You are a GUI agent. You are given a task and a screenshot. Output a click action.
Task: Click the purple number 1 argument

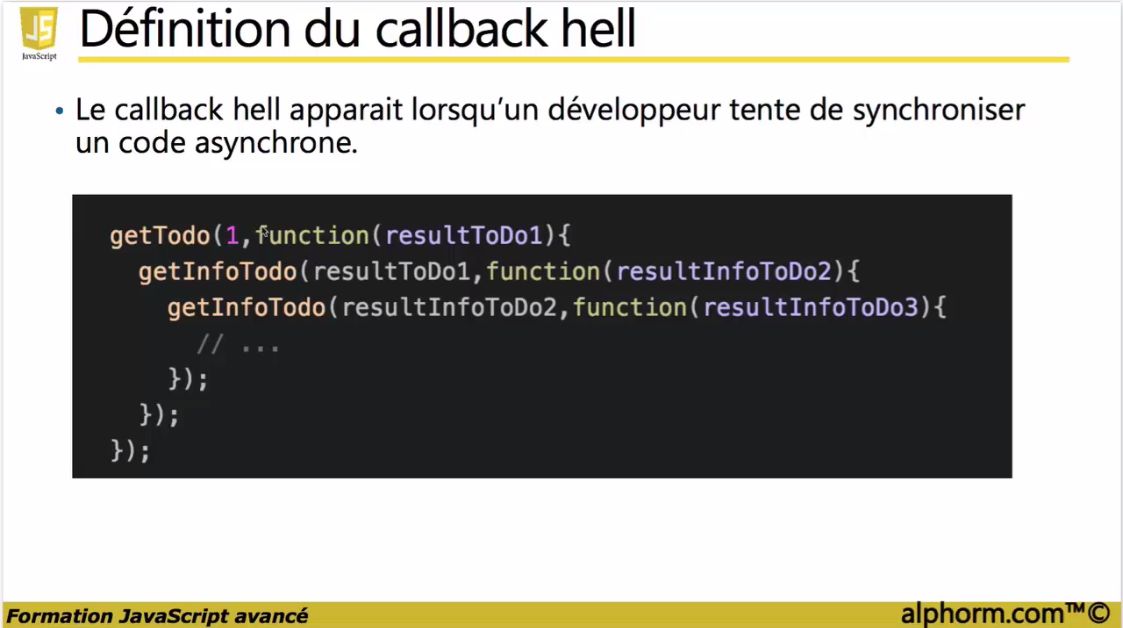click(x=234, y=235)
